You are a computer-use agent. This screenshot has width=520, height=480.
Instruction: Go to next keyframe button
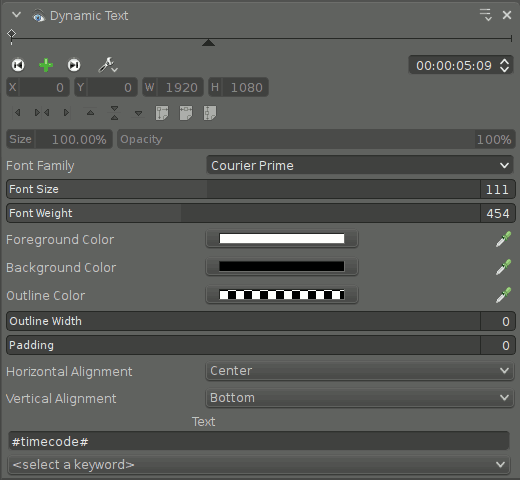(x=74, y=65)
